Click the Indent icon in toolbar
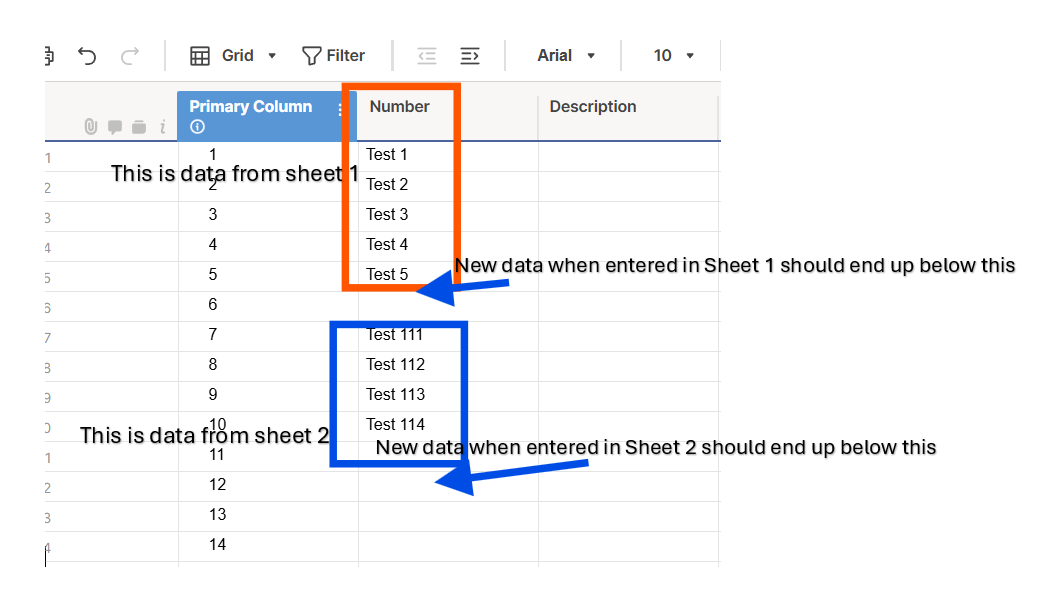Viewport: 1045px width, 615px height. [470, 56]
